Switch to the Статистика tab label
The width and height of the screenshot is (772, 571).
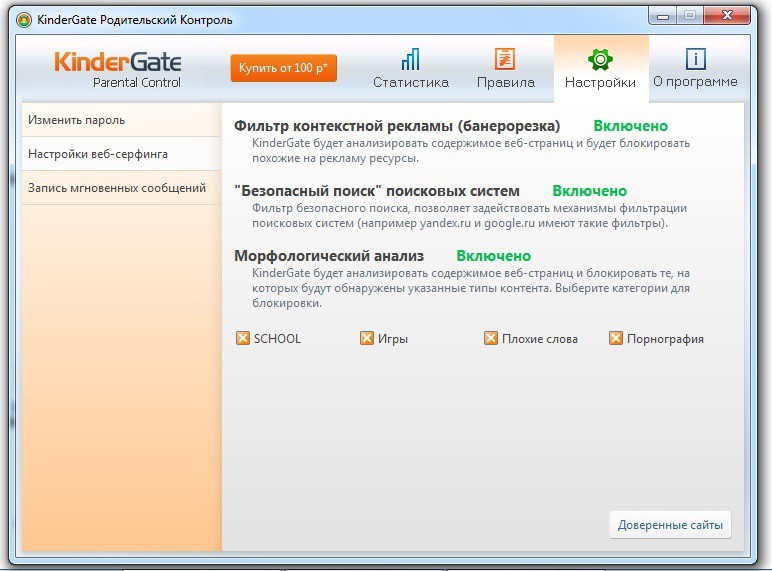click(x=410, y=82)
